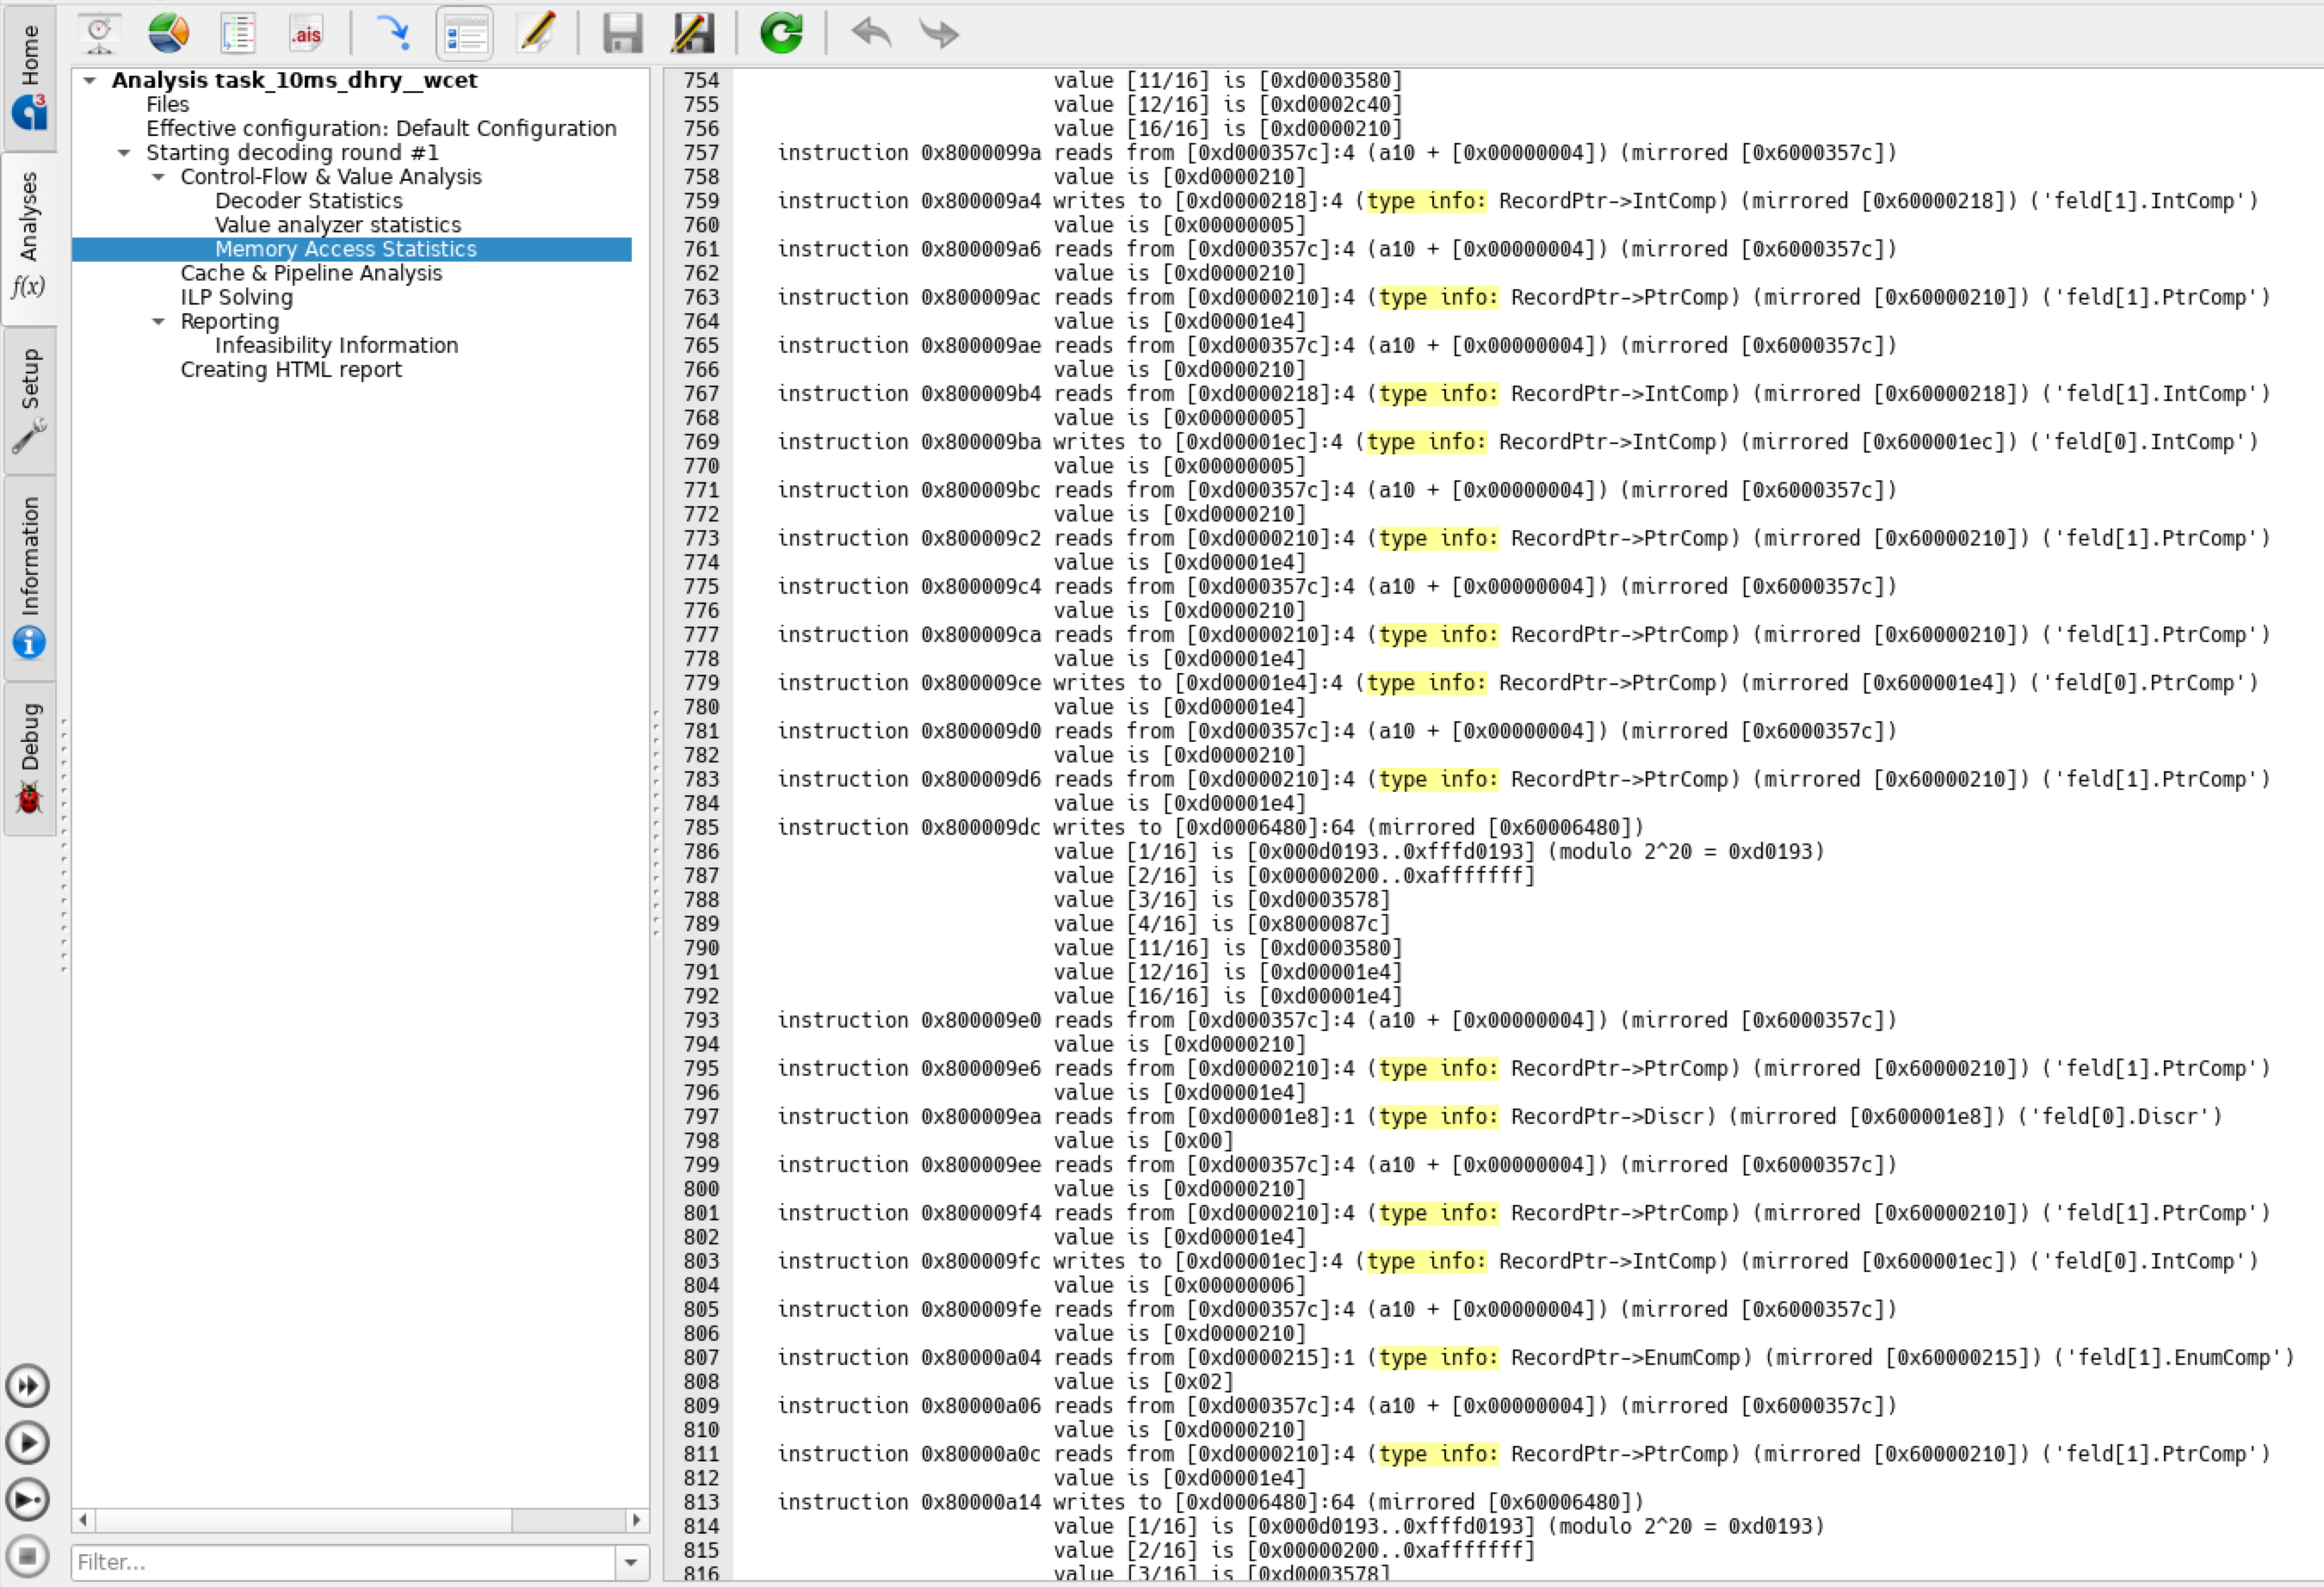This screenshot has height=1587, width=2324.
Task: Expand the Reporting section in tree
Action: 156,321
